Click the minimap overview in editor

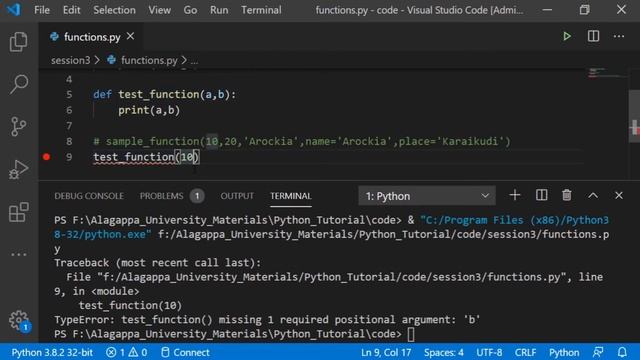(606, 73)
